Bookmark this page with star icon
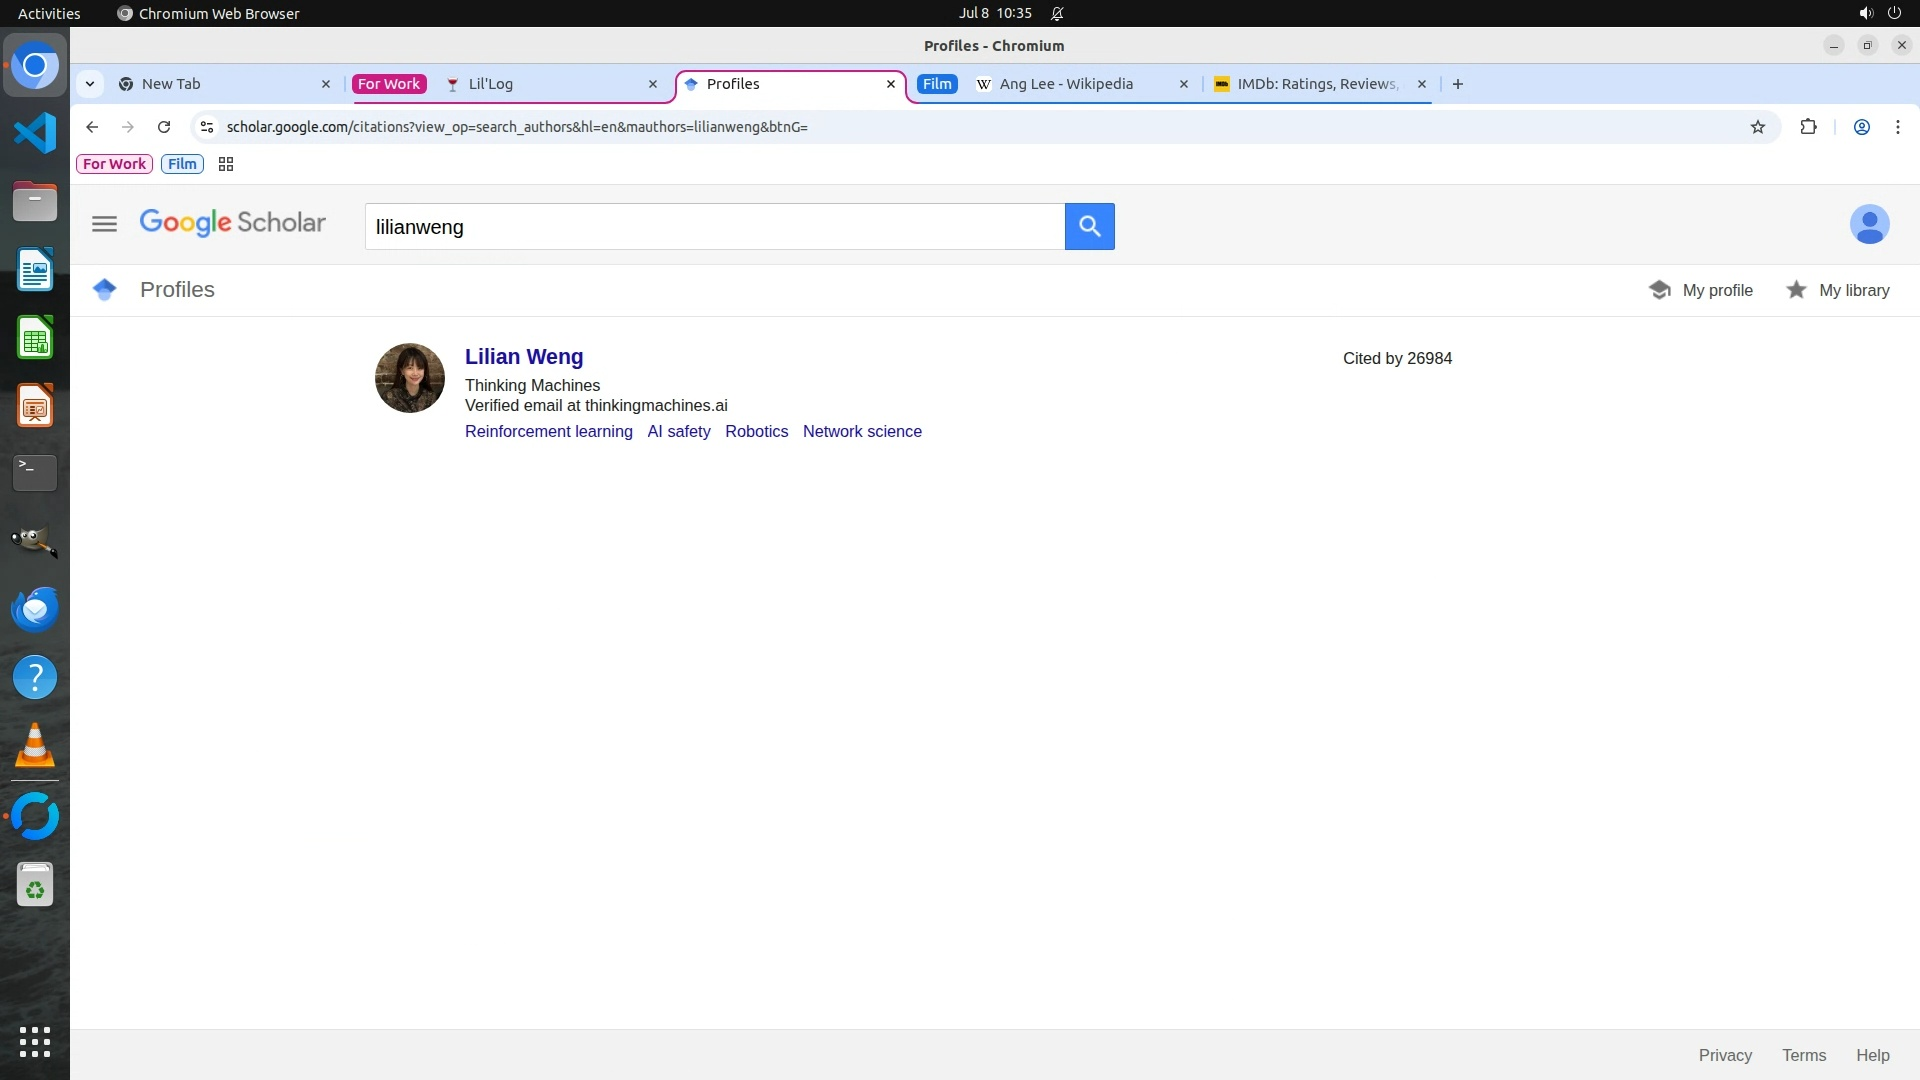The image size is (1920, 1080). point(1757,127)
